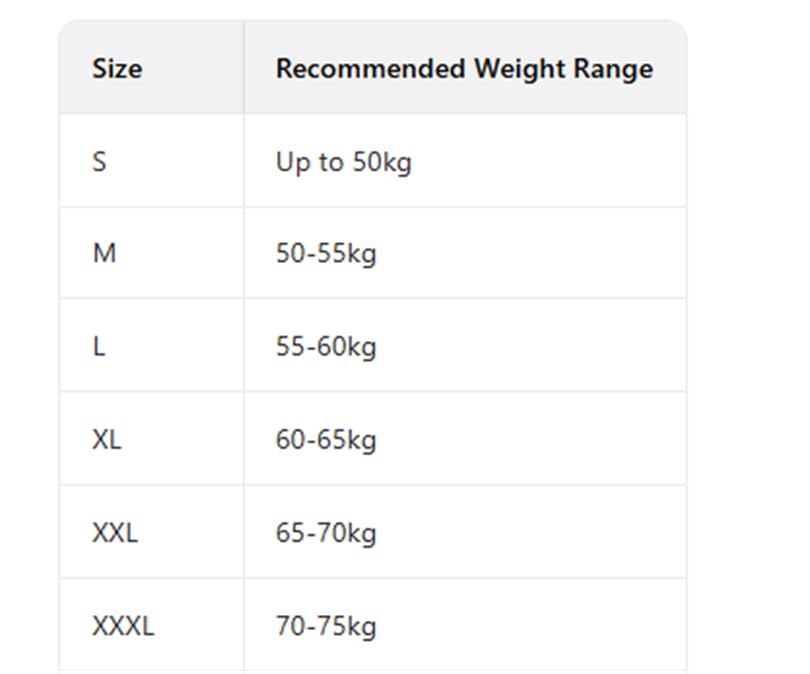Click the 60-65kg weight cell
This screenshot has height=674, width=810.
[465, 439]
